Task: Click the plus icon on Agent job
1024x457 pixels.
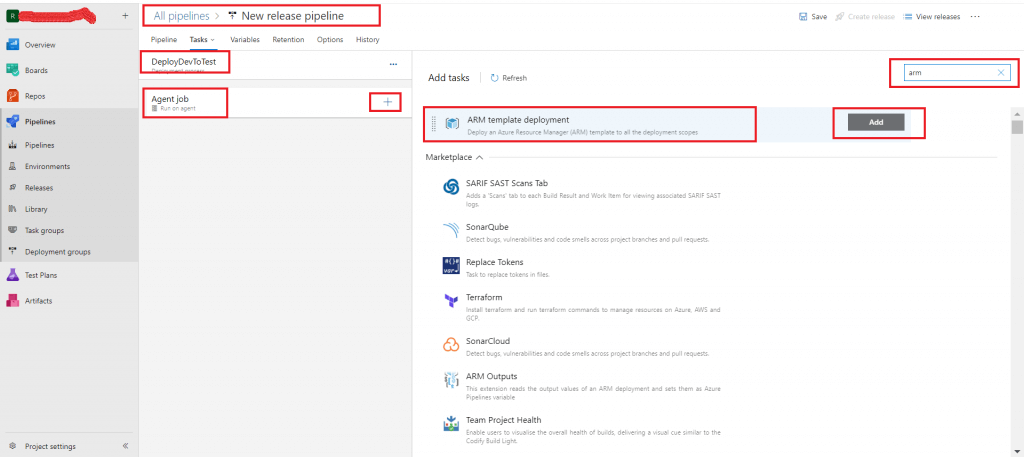Action: click(x=387, y=102)
